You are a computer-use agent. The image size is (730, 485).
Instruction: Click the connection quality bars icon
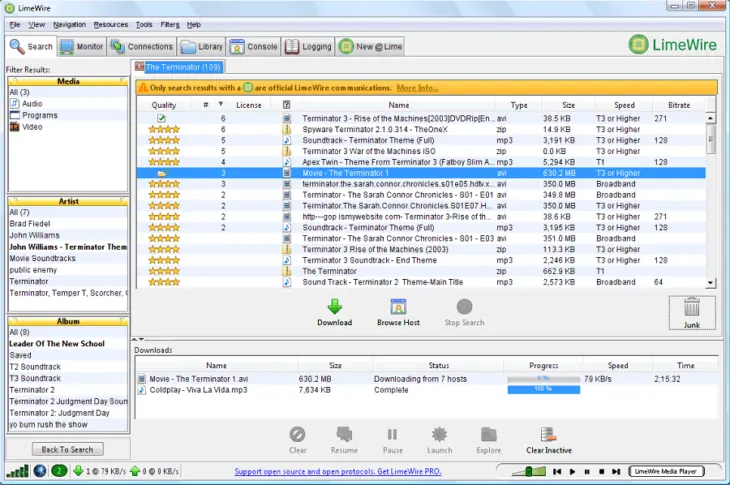coord(18,471)
